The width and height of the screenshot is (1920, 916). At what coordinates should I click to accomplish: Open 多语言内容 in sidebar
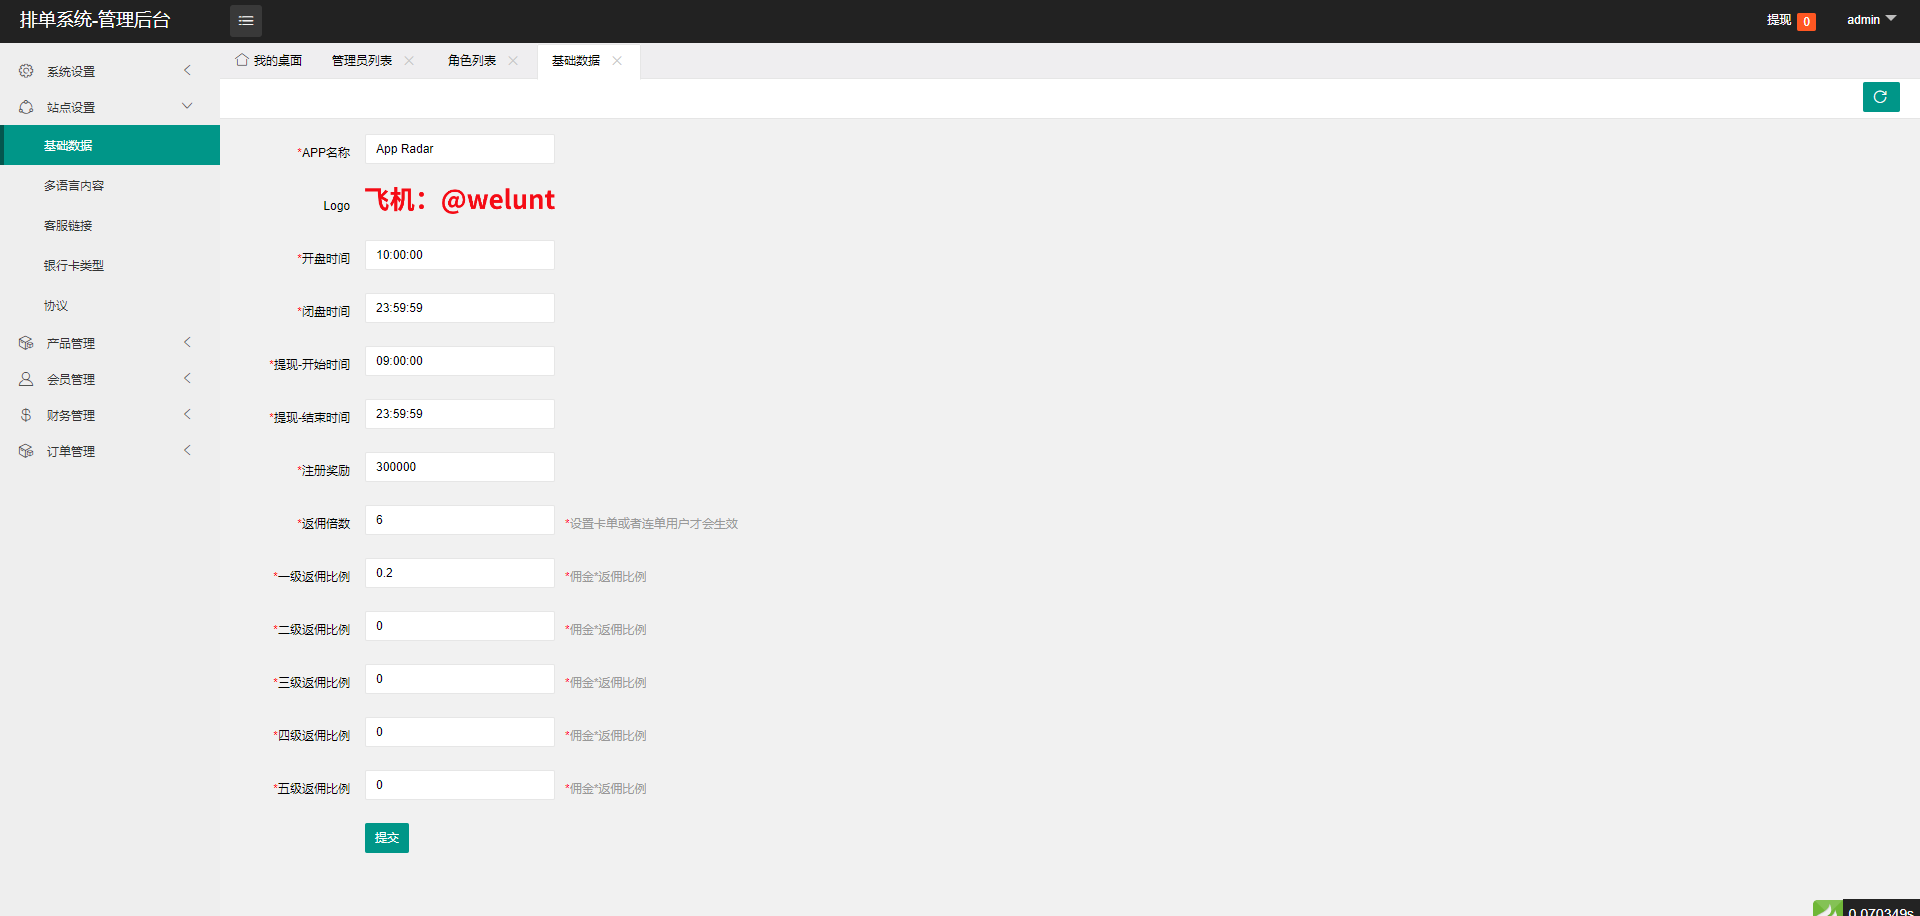pos(110,185)
